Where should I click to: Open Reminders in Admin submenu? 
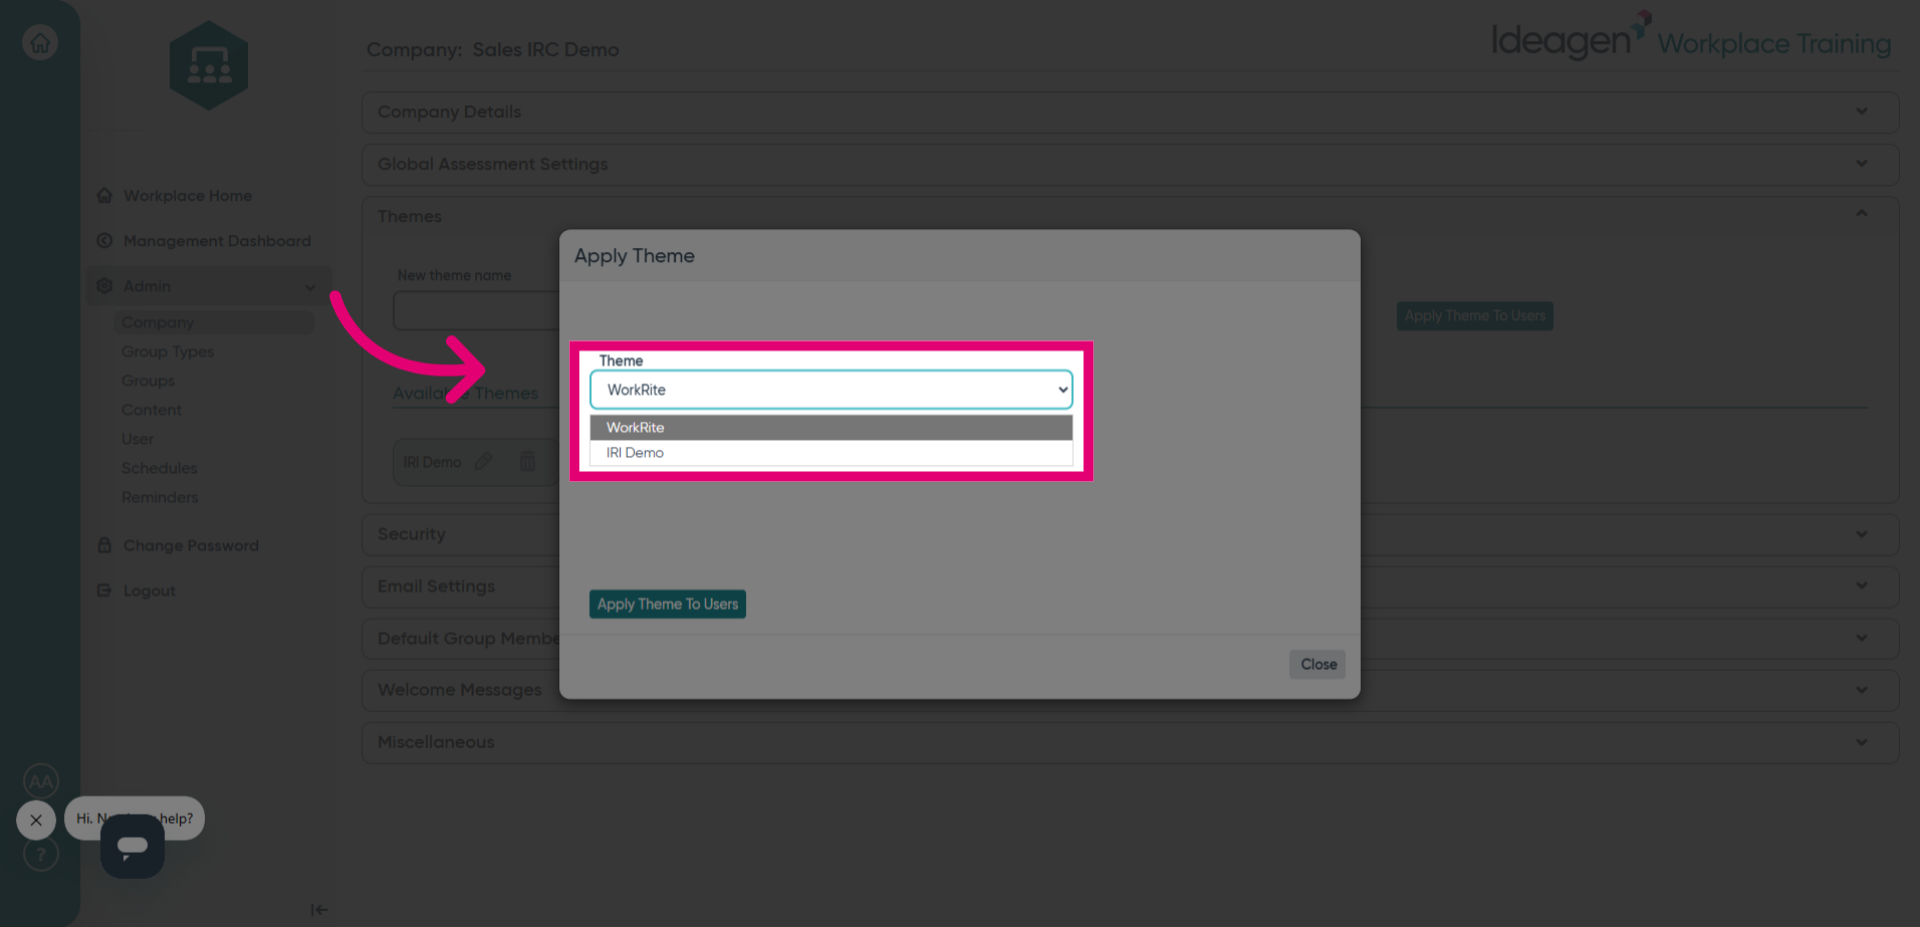pos(160,497)
